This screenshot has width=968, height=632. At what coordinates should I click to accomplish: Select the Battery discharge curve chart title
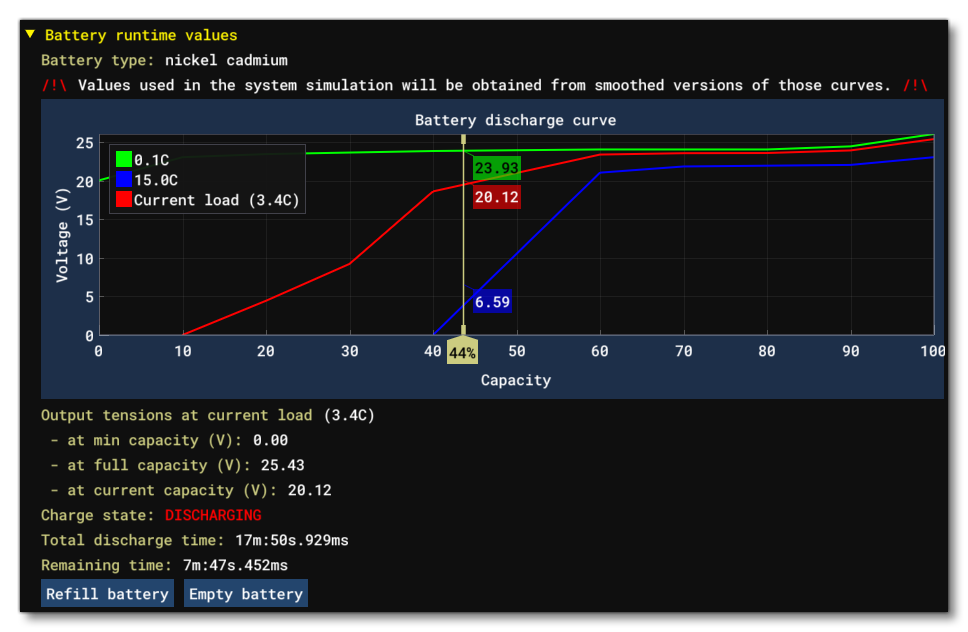tap(516, 121)
